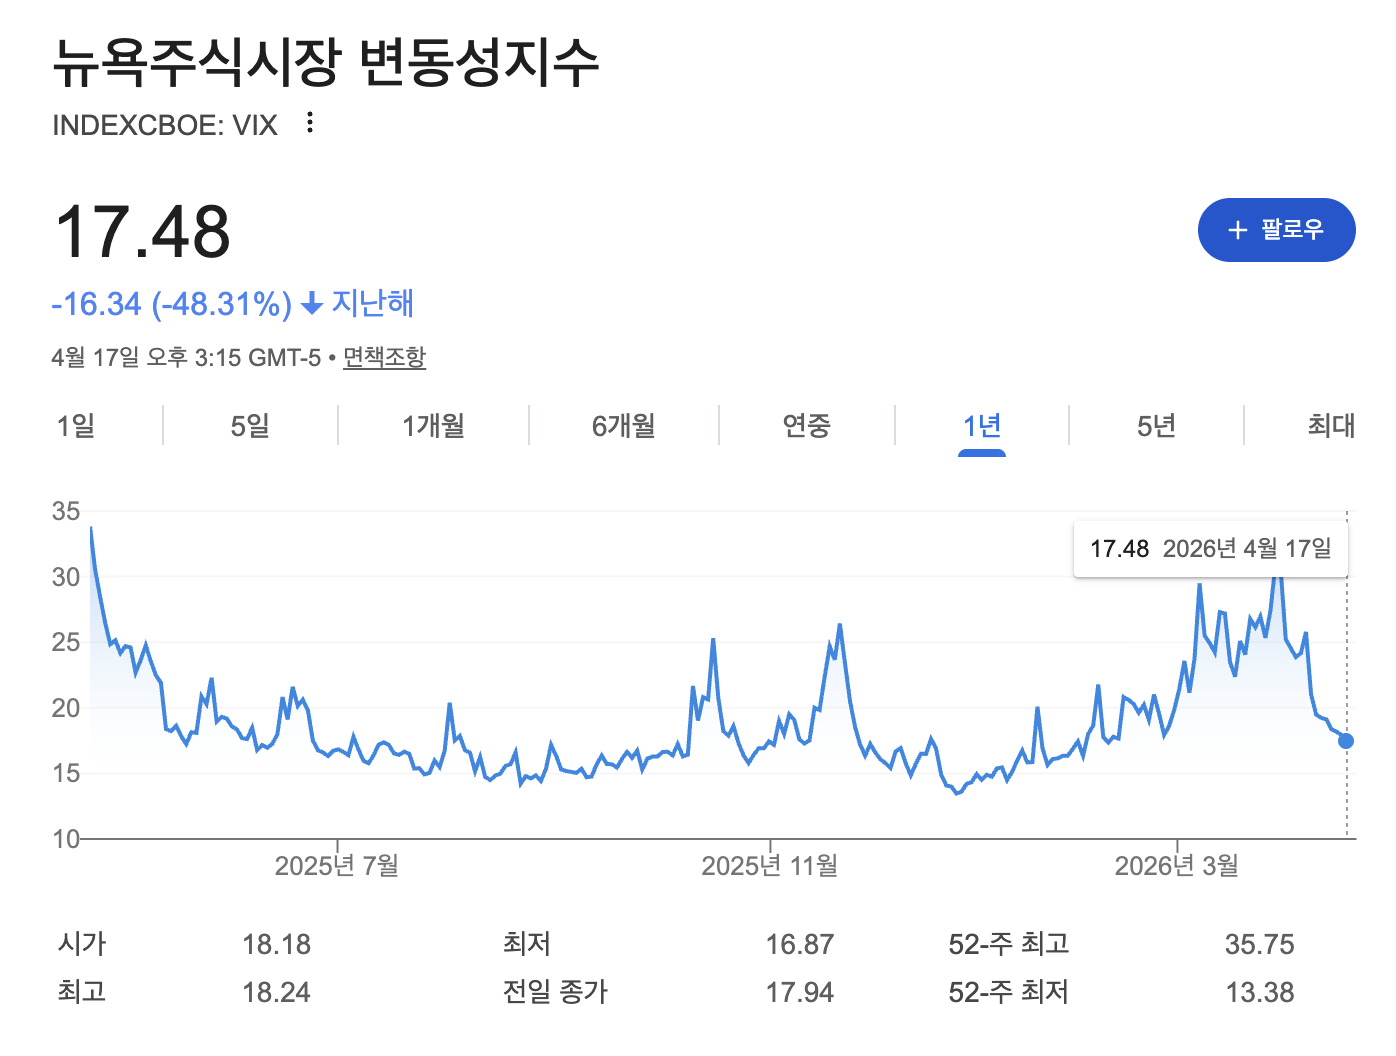Select the active 1년 tab
Screen dimensions: 1396x1056
click(x=982, y=426)
